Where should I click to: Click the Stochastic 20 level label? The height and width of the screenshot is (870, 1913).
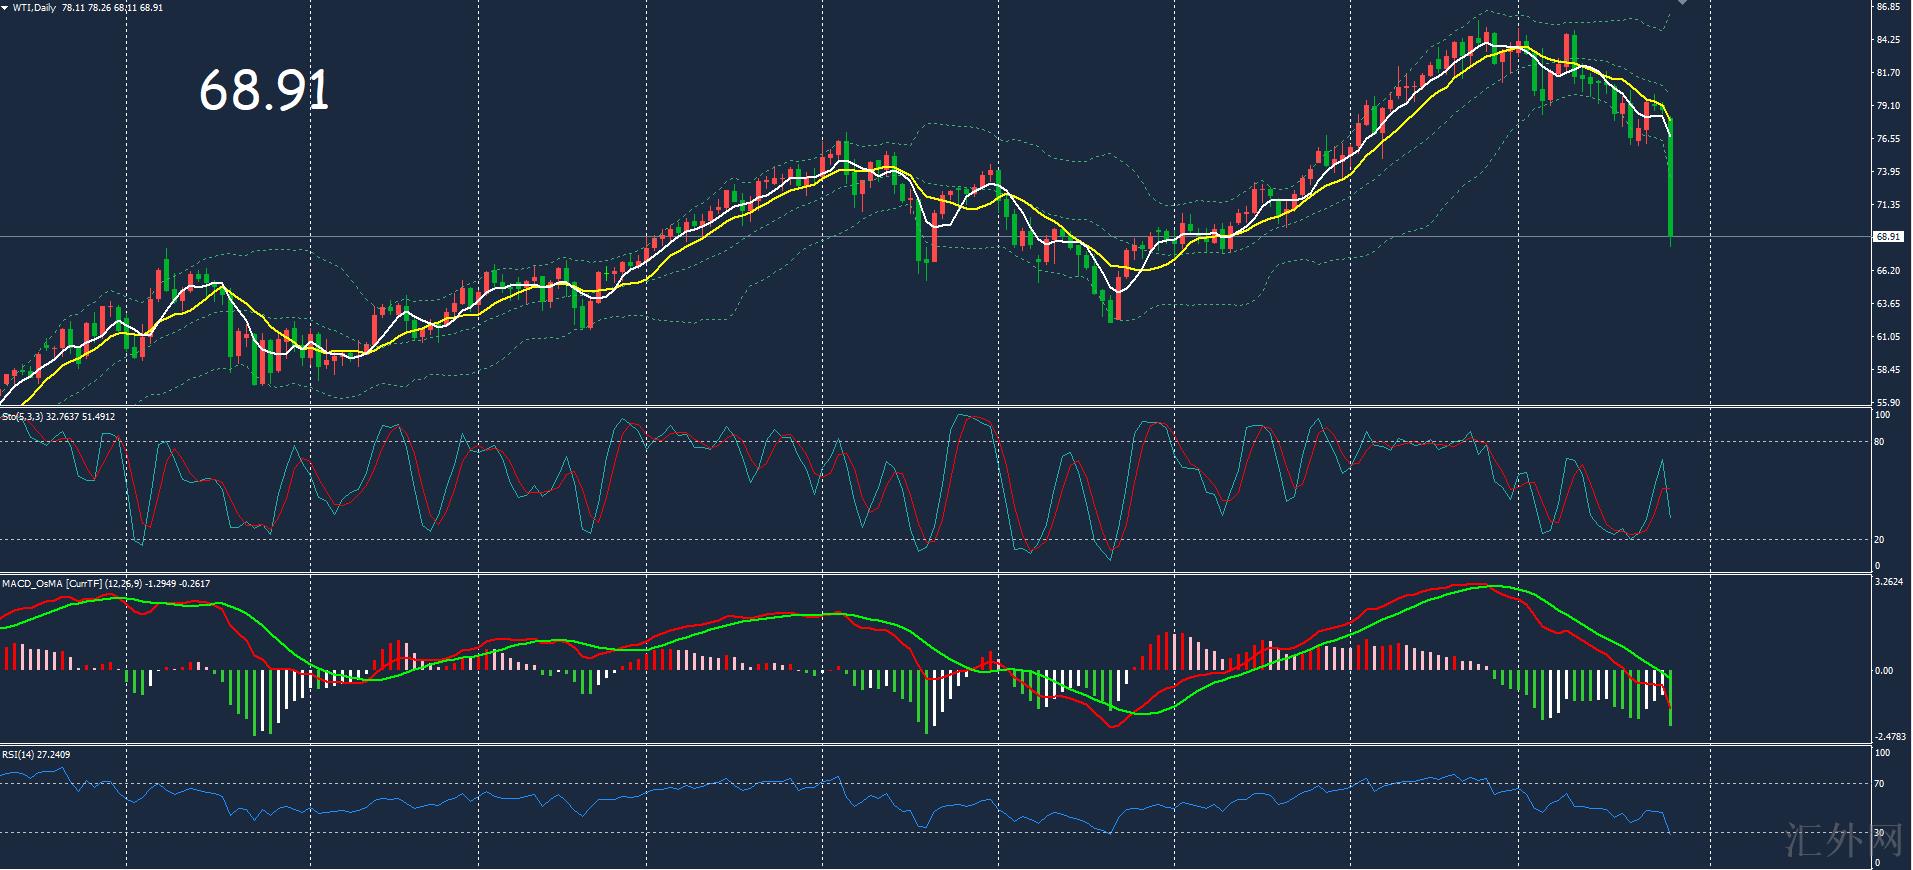tap(1879, 540)
